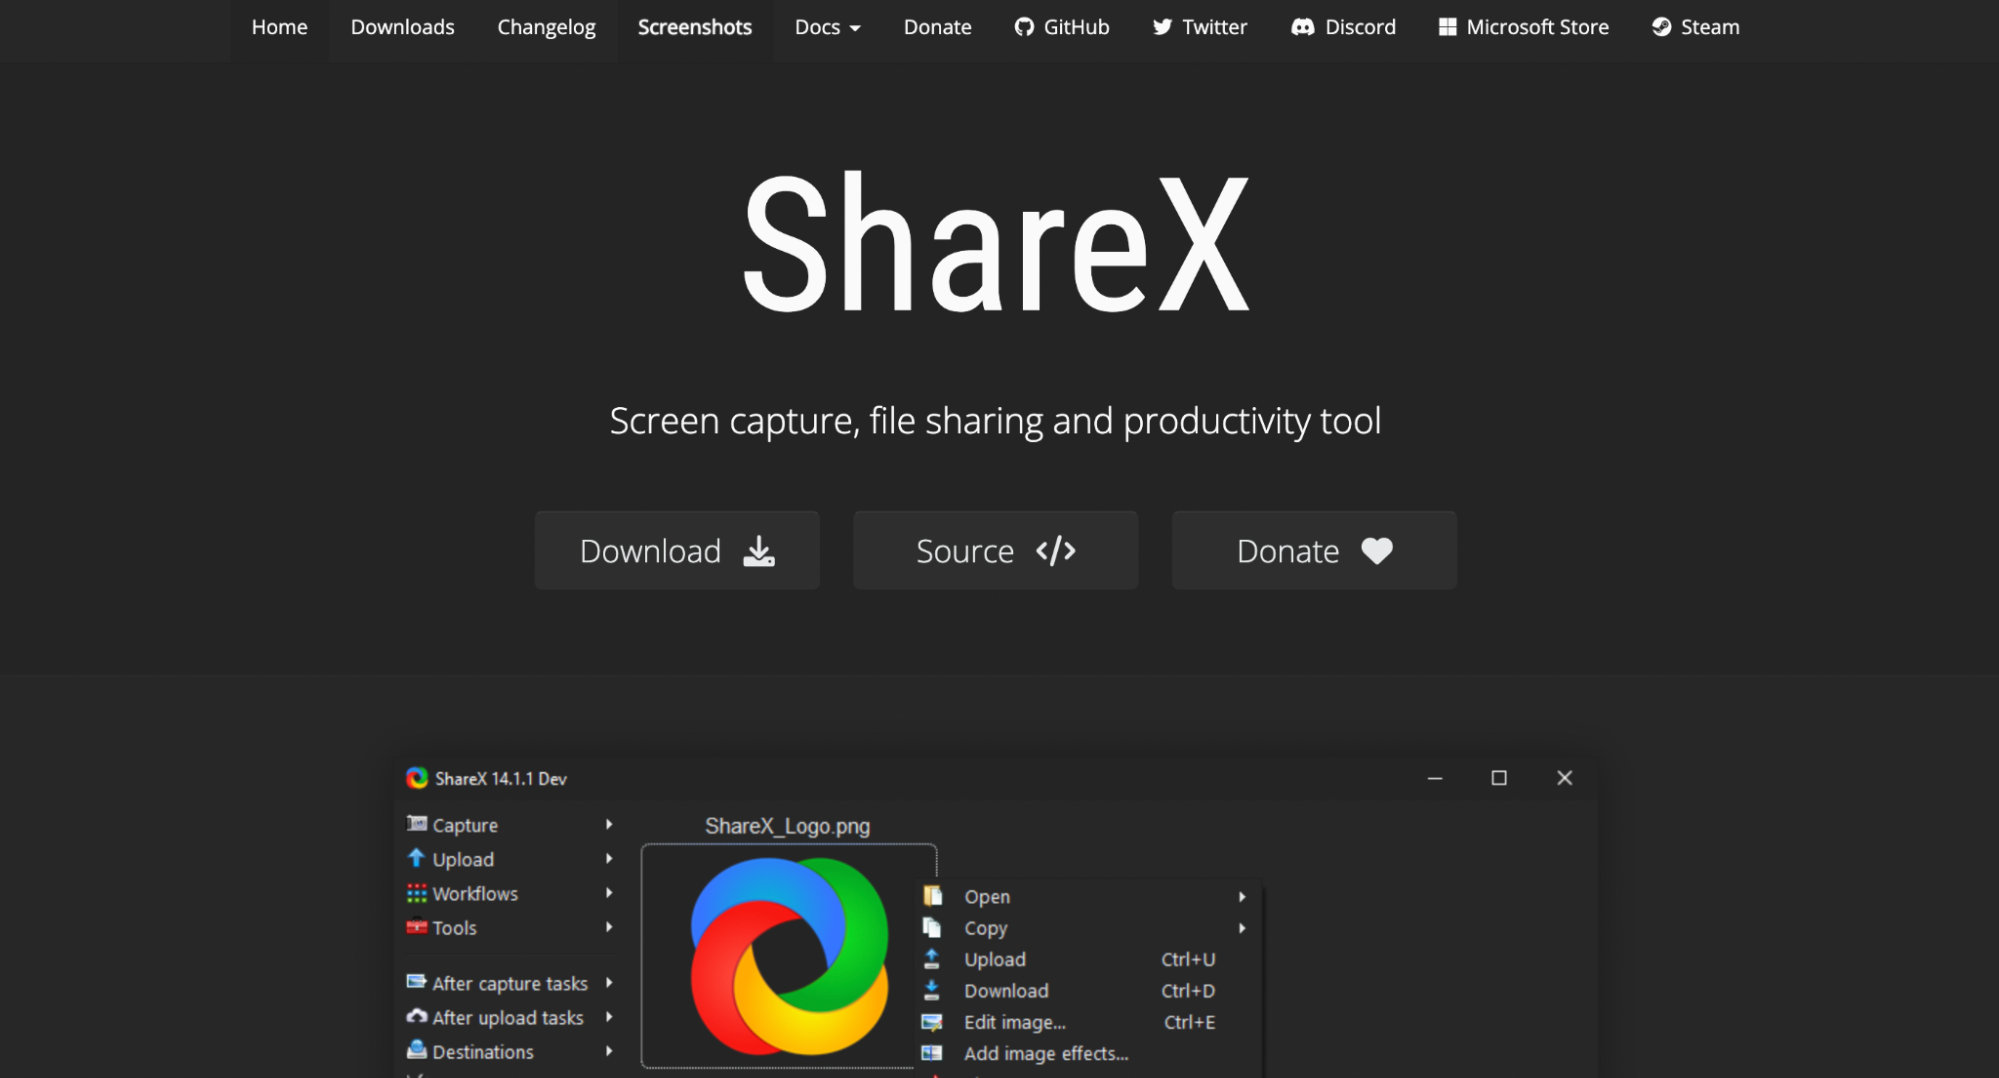Close the ShareX 14.1.1 Dev window
Screen dimensions: 1999x1078
[x=1565, y=778]
